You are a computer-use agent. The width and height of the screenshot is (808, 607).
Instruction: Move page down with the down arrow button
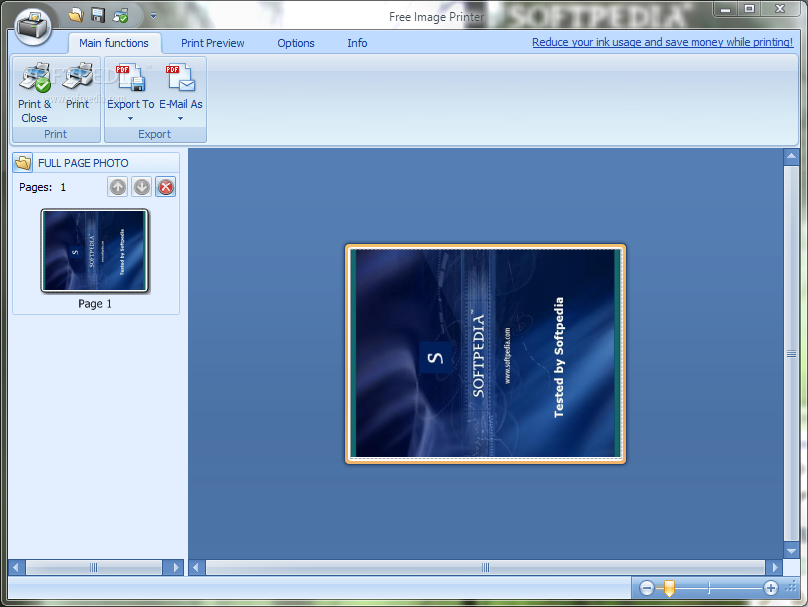142,187
